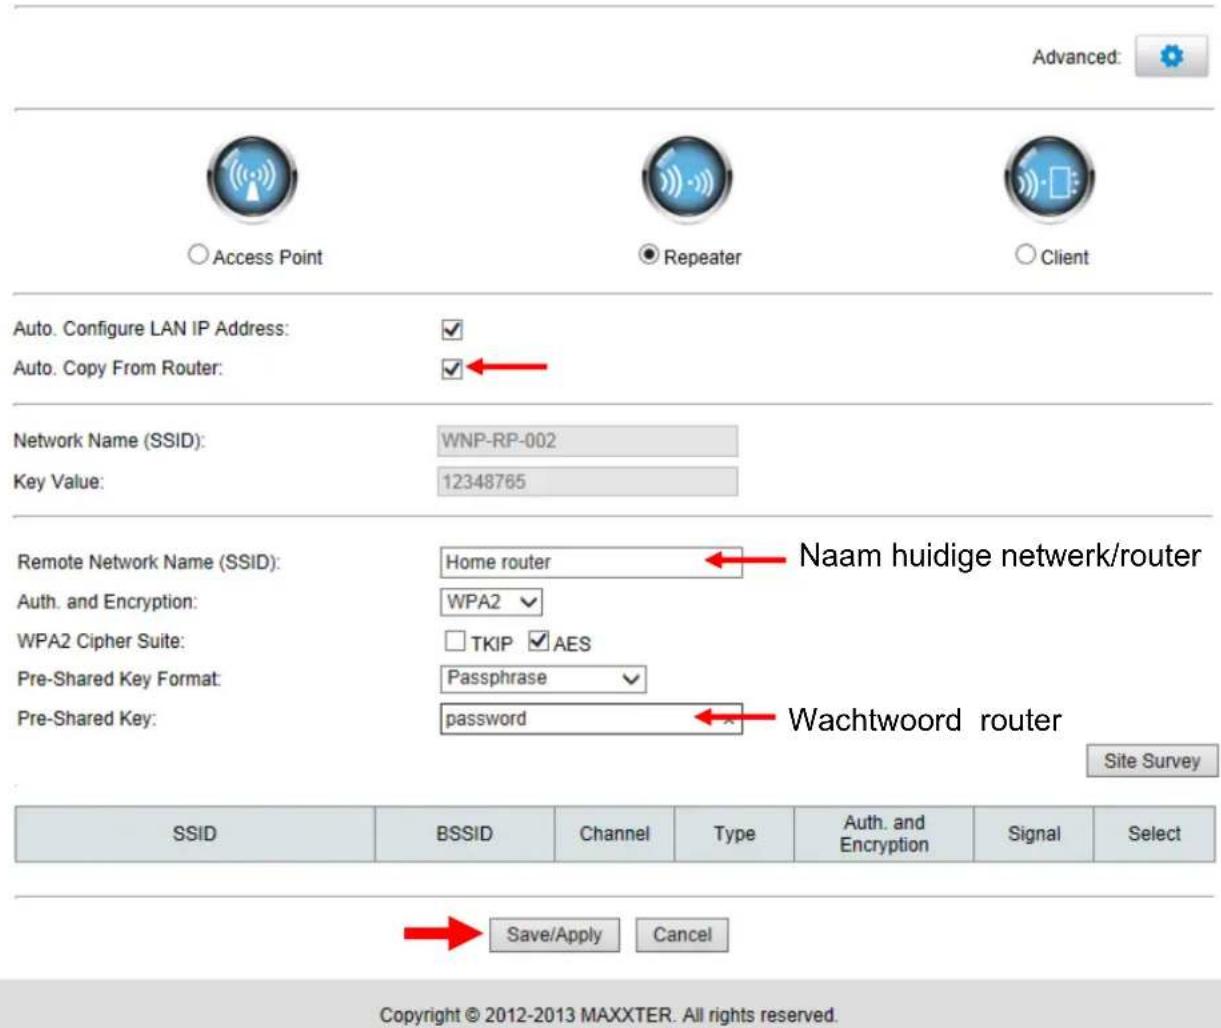Click the MAXXTER copyright footer text

click(608, 1015)
